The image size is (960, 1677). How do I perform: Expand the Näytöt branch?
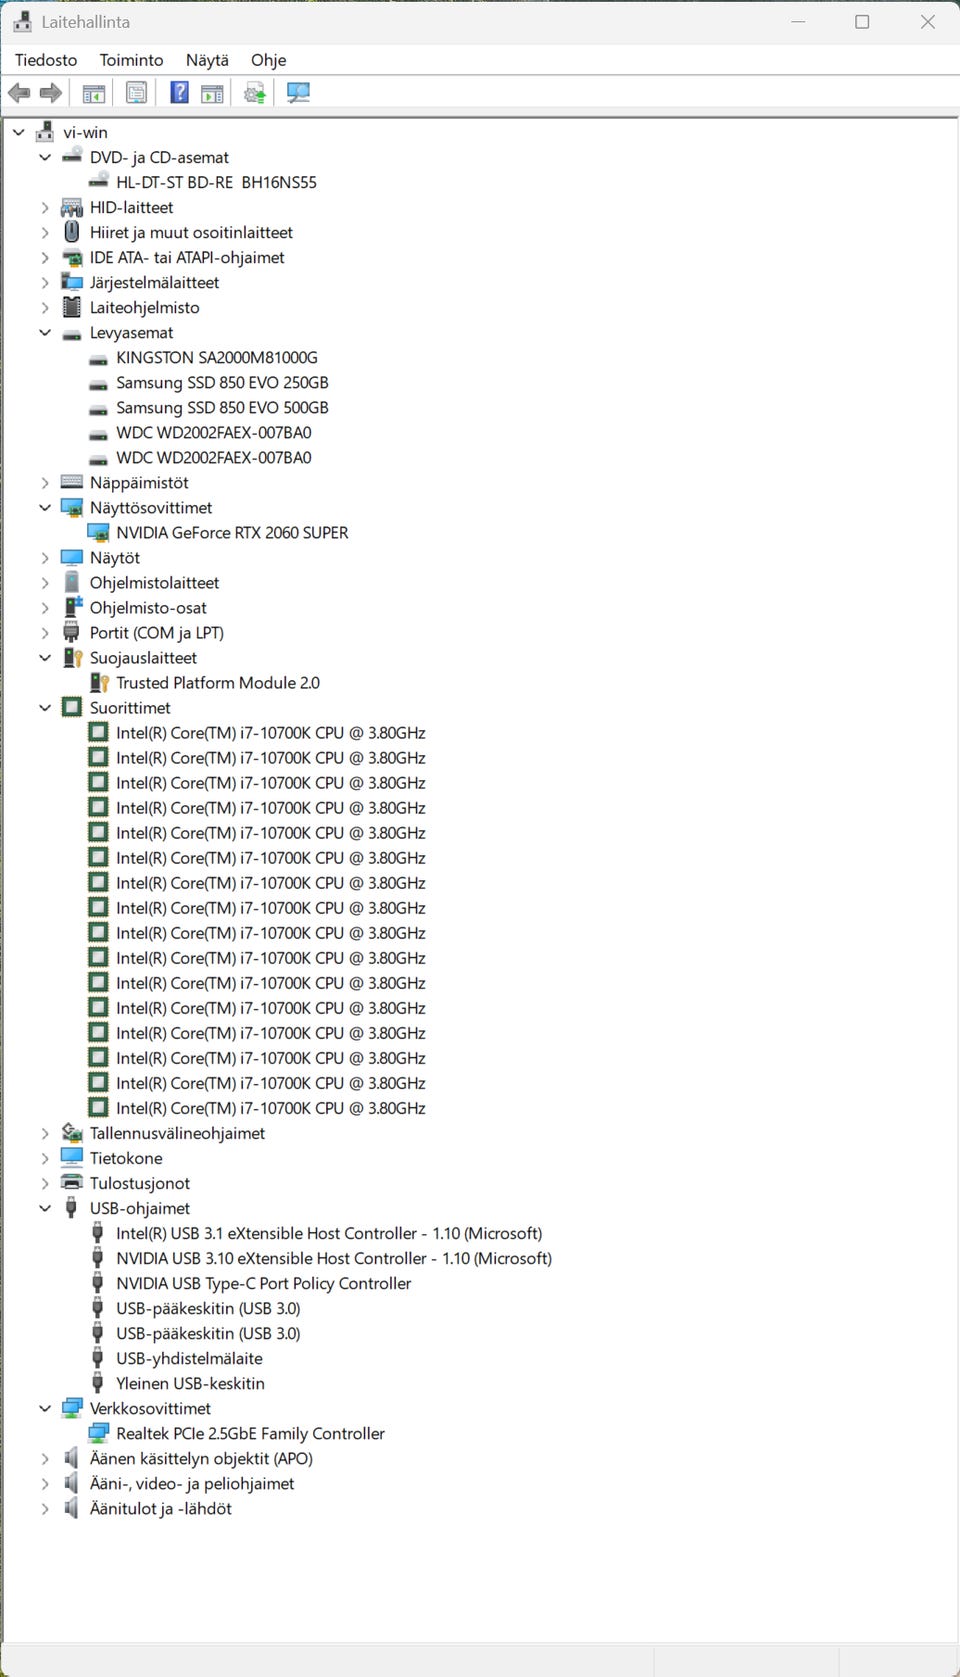click(x=45, y=557)
